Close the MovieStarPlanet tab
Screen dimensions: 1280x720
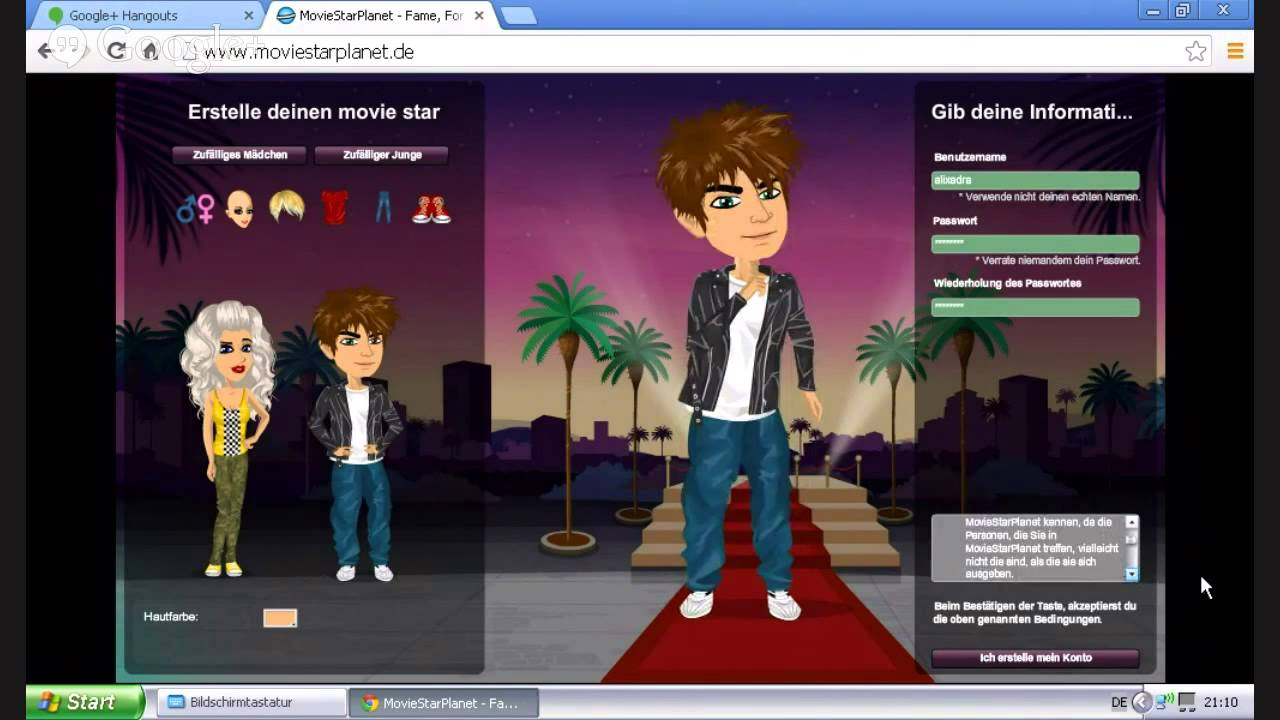[x=478, y=16]
